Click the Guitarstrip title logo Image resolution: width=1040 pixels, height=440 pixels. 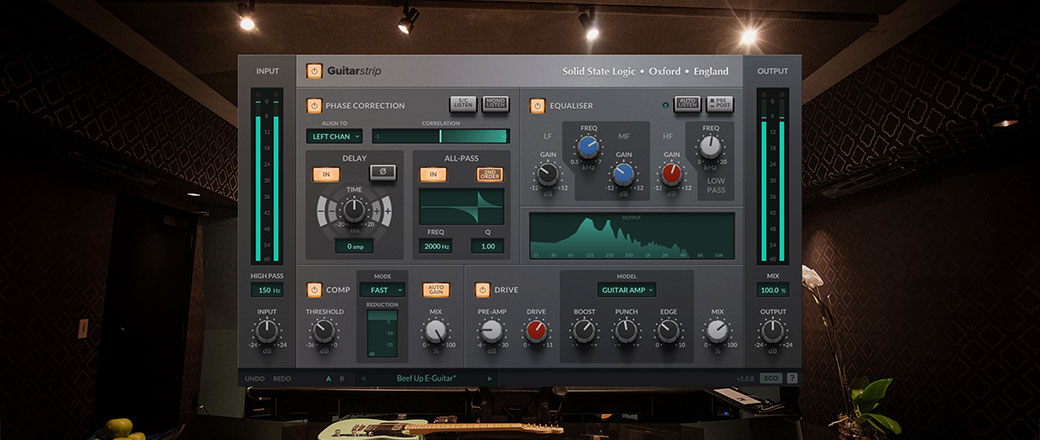click(x=354, y=72)
